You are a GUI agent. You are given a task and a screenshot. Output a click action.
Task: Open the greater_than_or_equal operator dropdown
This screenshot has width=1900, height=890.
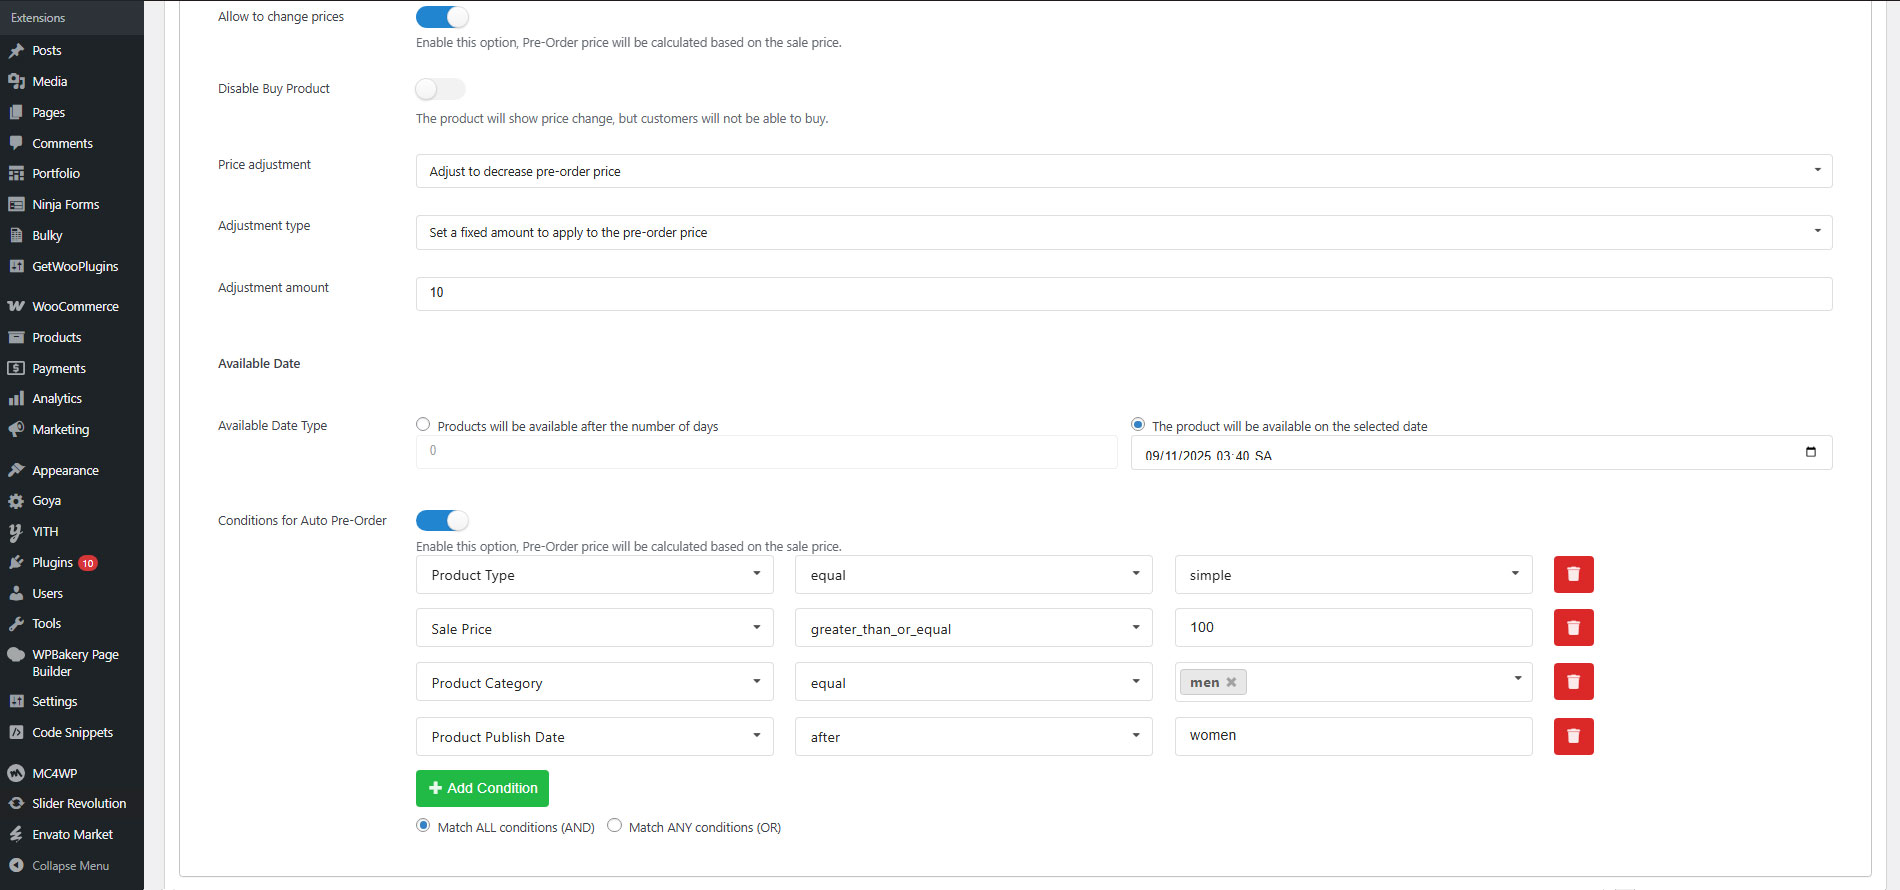point(973,629)
